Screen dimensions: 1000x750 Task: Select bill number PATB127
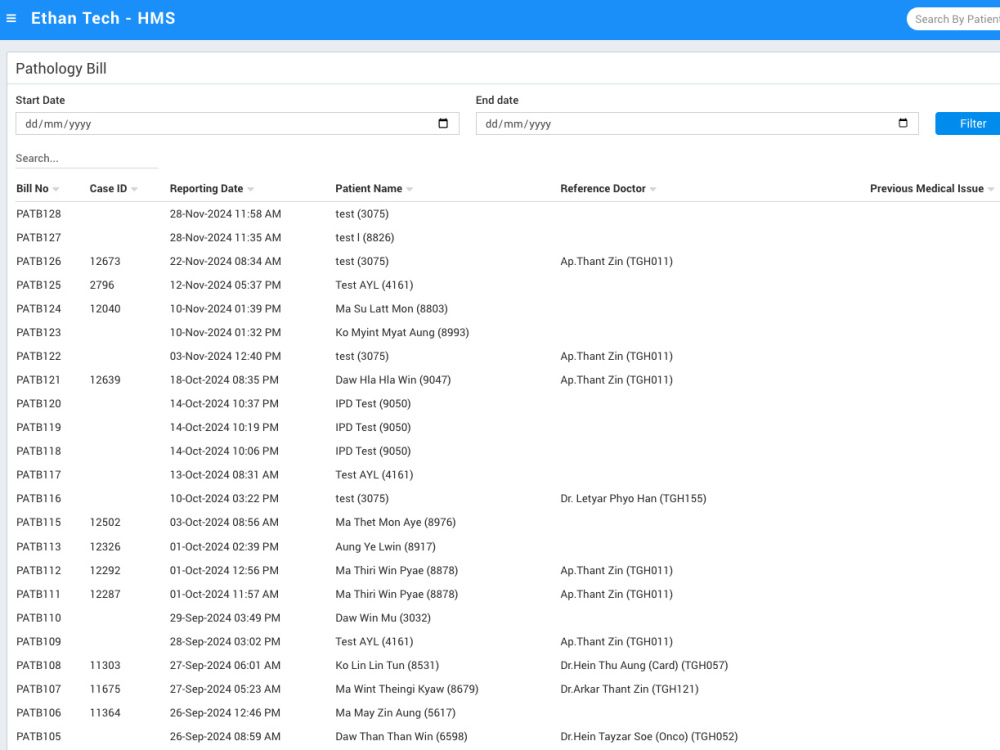pos(38,237)
